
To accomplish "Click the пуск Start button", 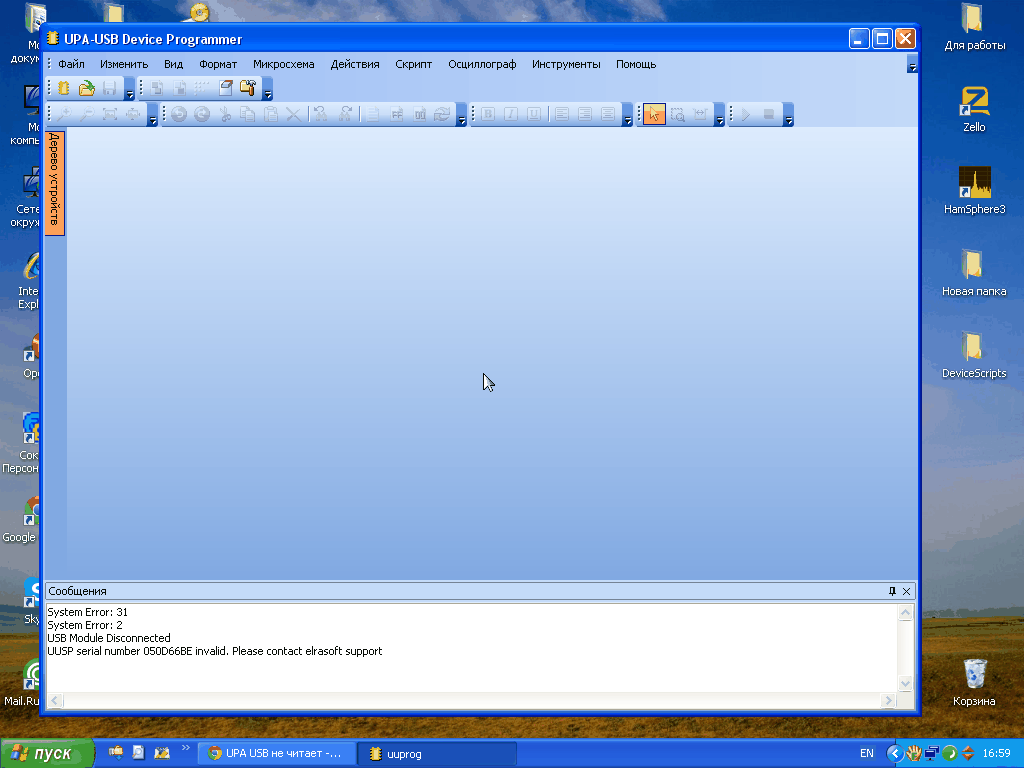I will point(47,754).
